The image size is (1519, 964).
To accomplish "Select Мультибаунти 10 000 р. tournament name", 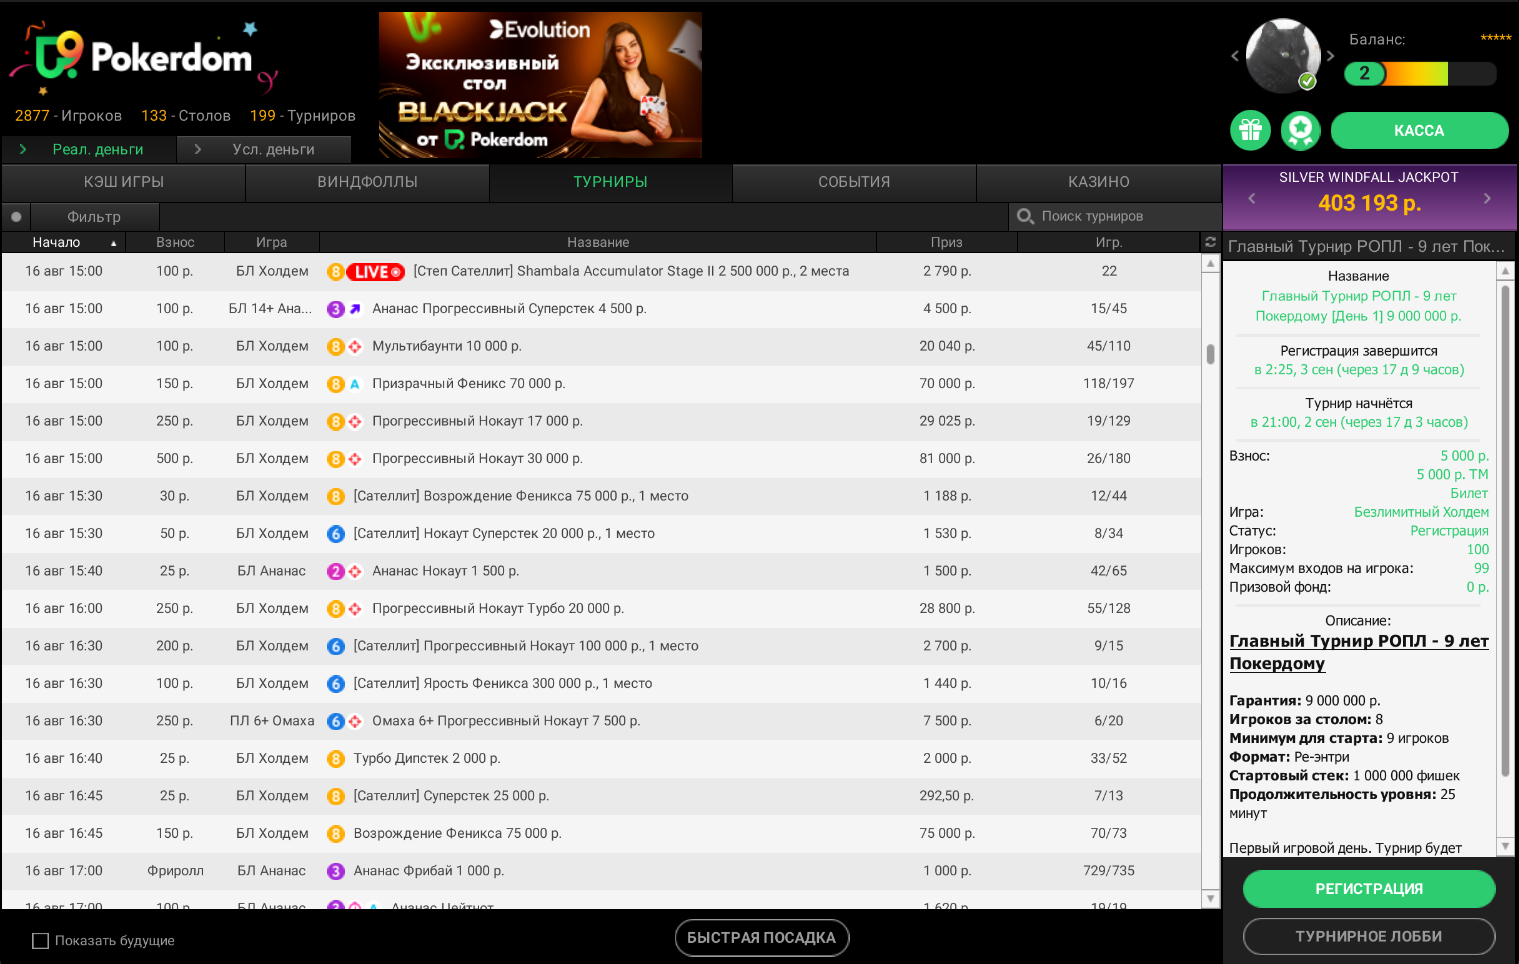I will [x=447, y=347].
